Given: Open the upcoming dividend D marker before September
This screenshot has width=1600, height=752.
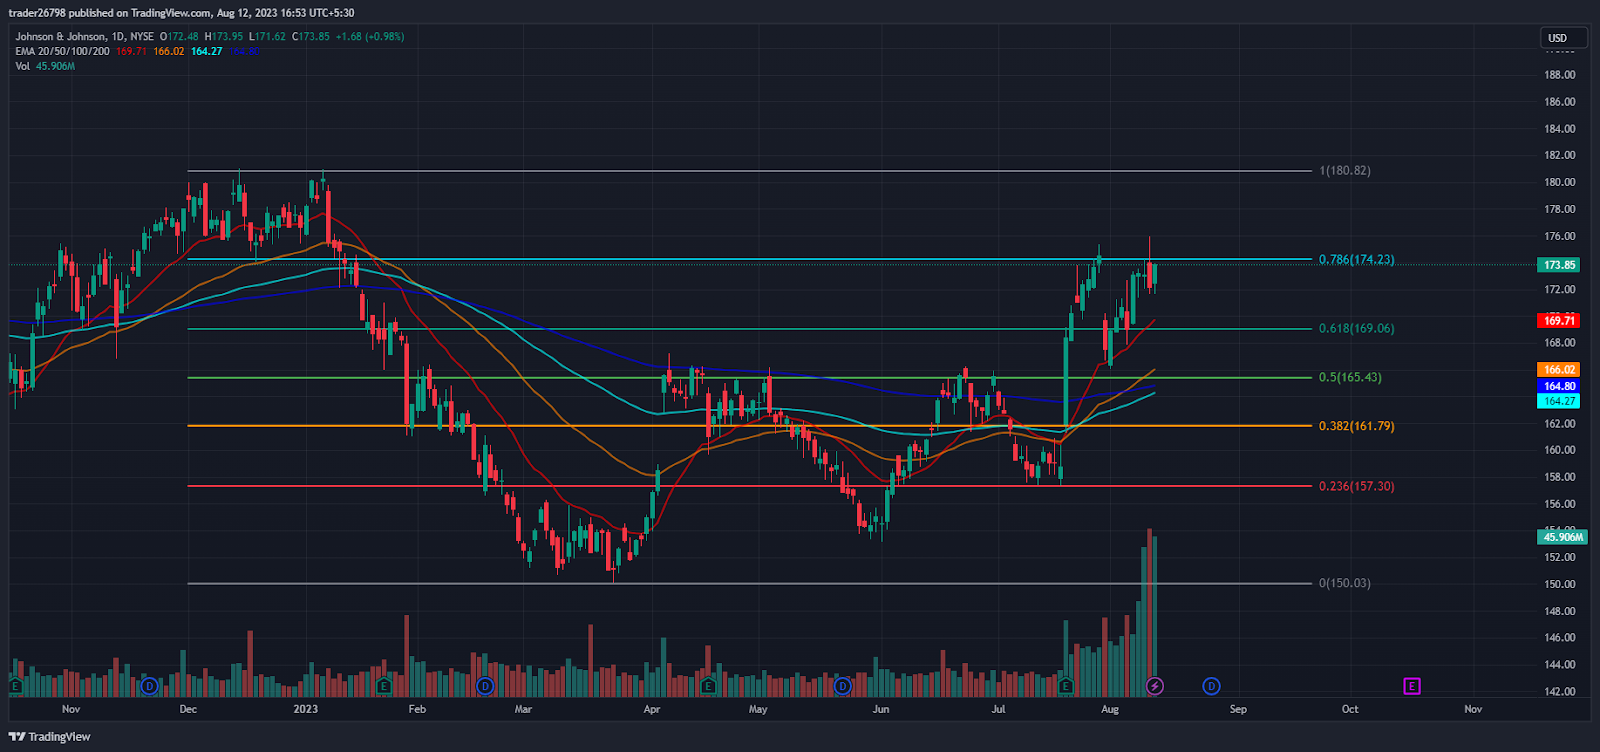Looking at the screenshot, I should (1211, 686).
